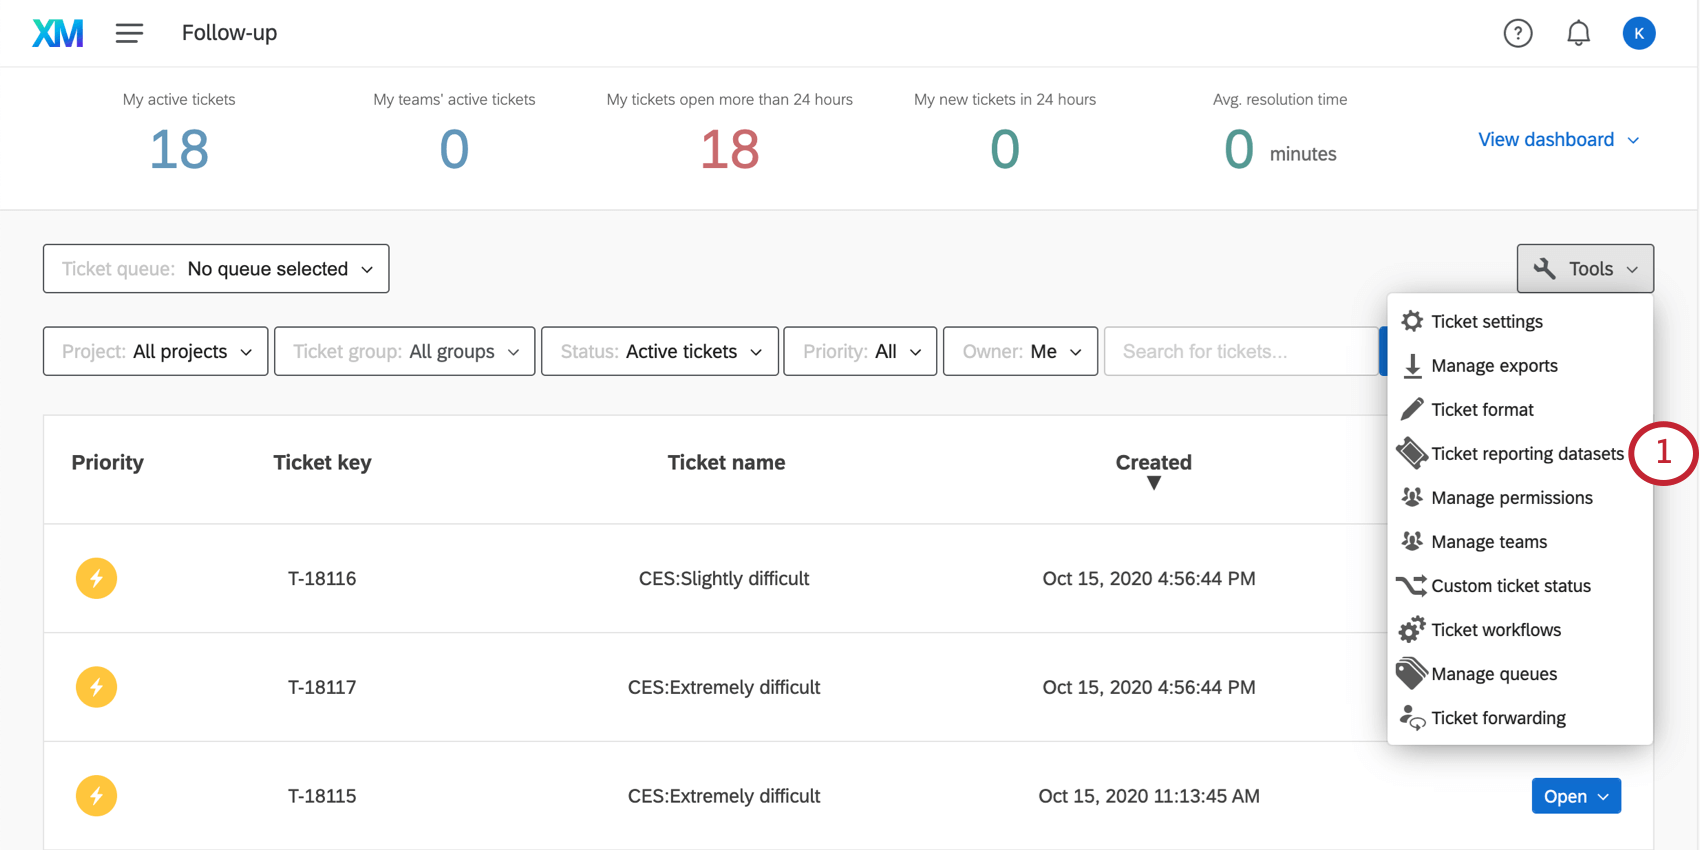The height and width of the screenshot is (850, 1700).
Task: Open the help question mark icon
Action: [1517, 33]
